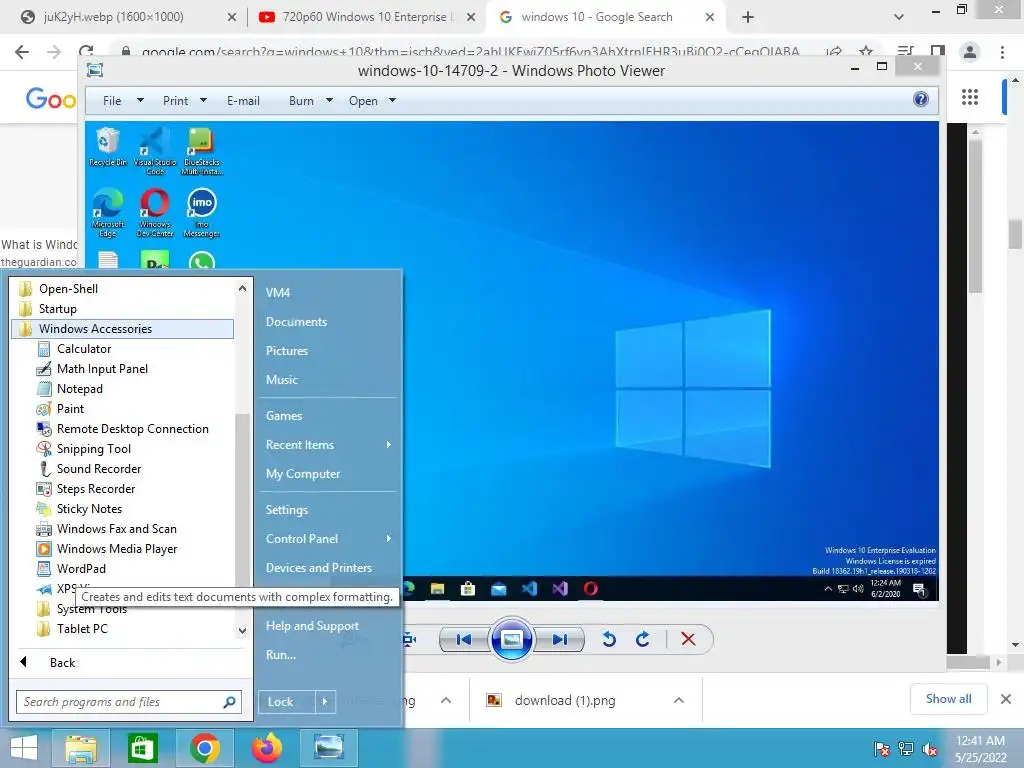Launch Paint from the accessories list

70,409
